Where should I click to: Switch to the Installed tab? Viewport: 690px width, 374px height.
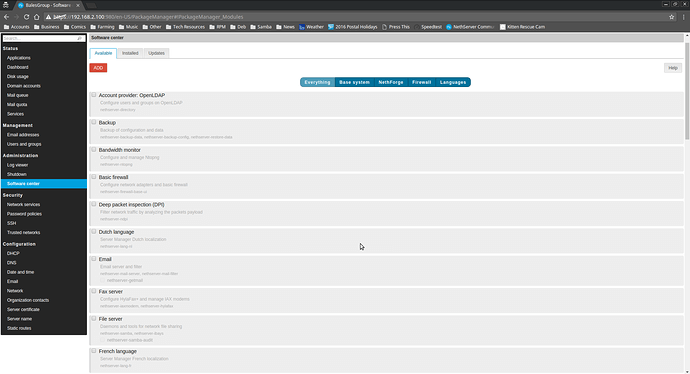(130, 53)
